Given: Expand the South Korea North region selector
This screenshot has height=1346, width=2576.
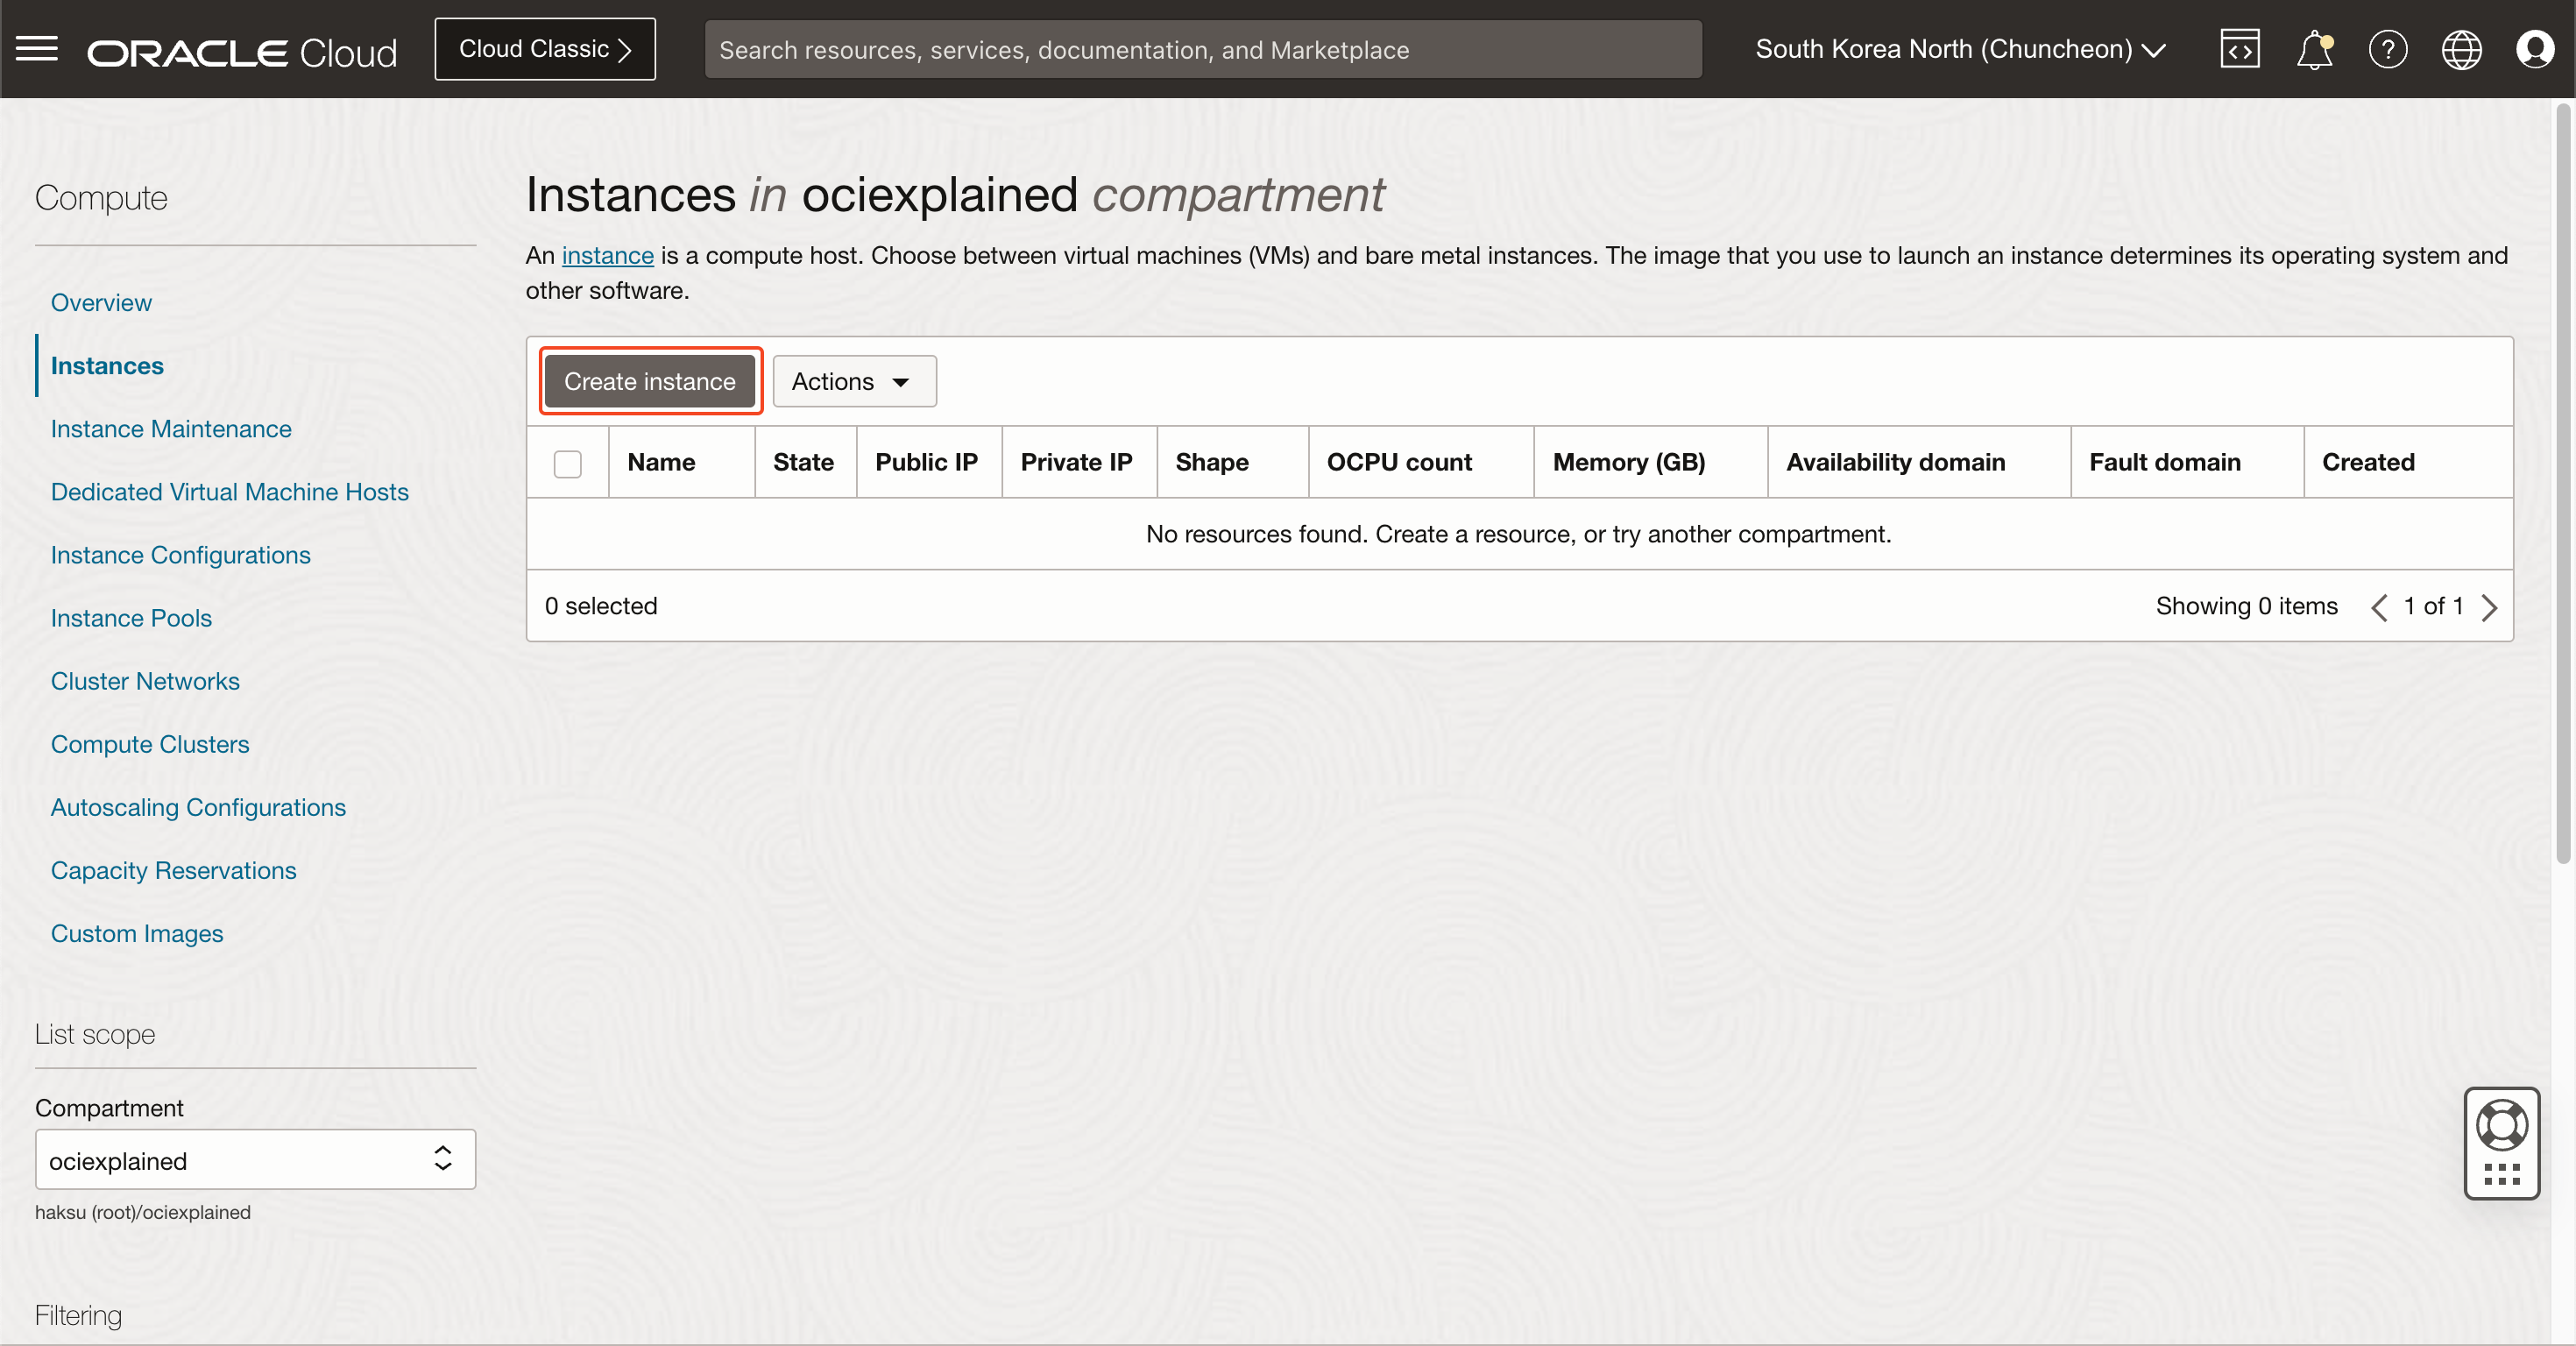Looking at the screenshot, I should tap(1960, 49).
